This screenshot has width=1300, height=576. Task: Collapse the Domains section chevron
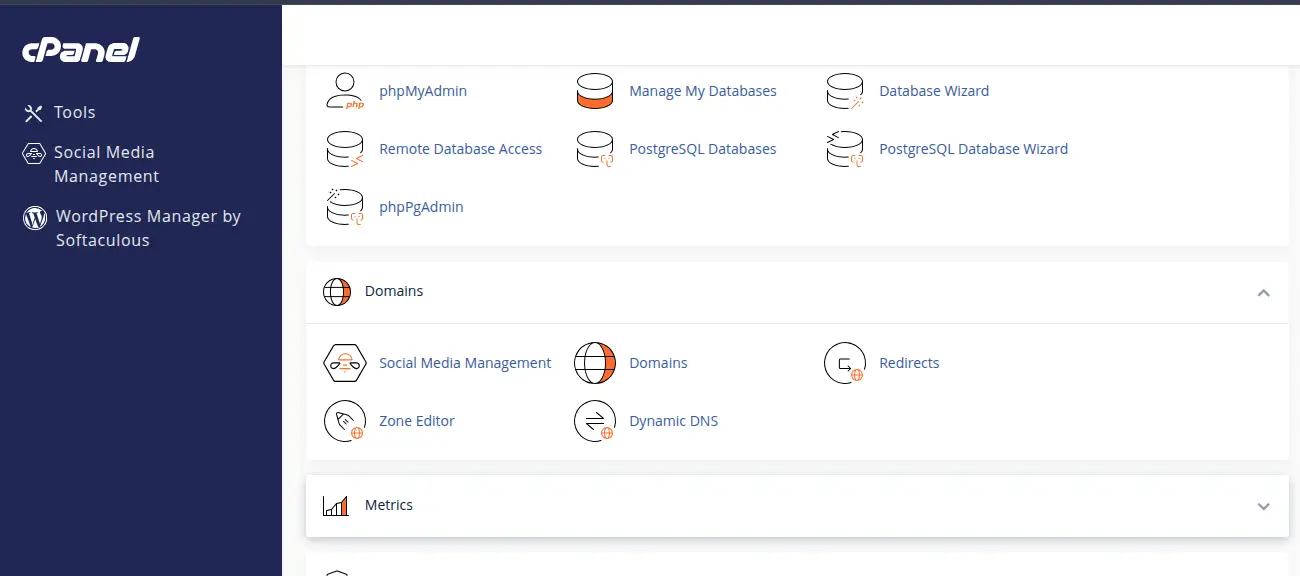tap(1263, 293)
